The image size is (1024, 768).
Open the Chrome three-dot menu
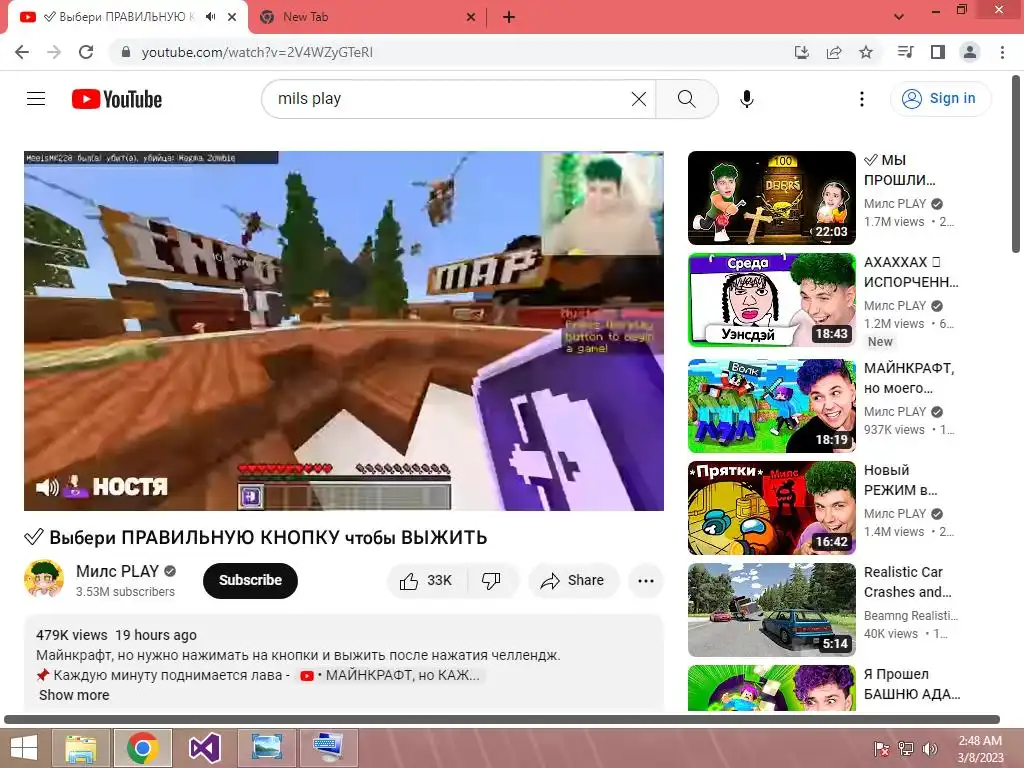point(1002,52)
